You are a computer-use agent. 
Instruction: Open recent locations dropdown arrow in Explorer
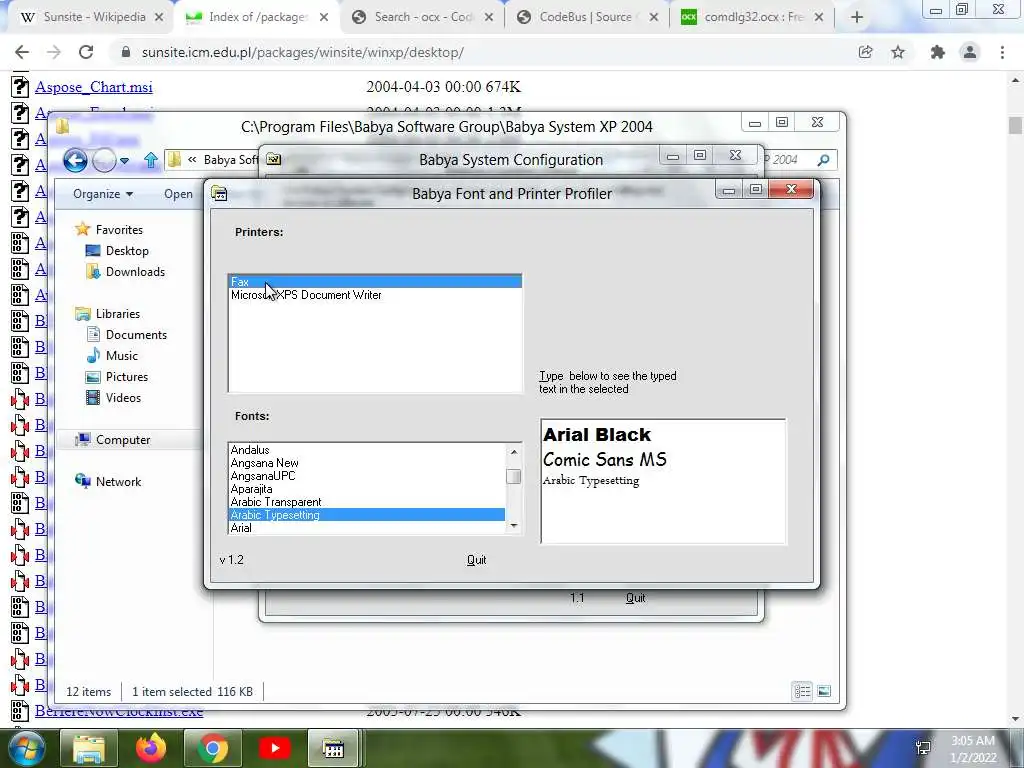(124, 161)
